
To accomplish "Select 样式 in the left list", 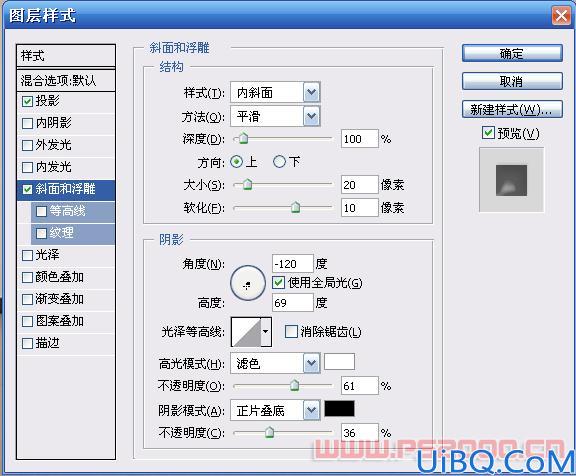I will (x=66, y=56).
